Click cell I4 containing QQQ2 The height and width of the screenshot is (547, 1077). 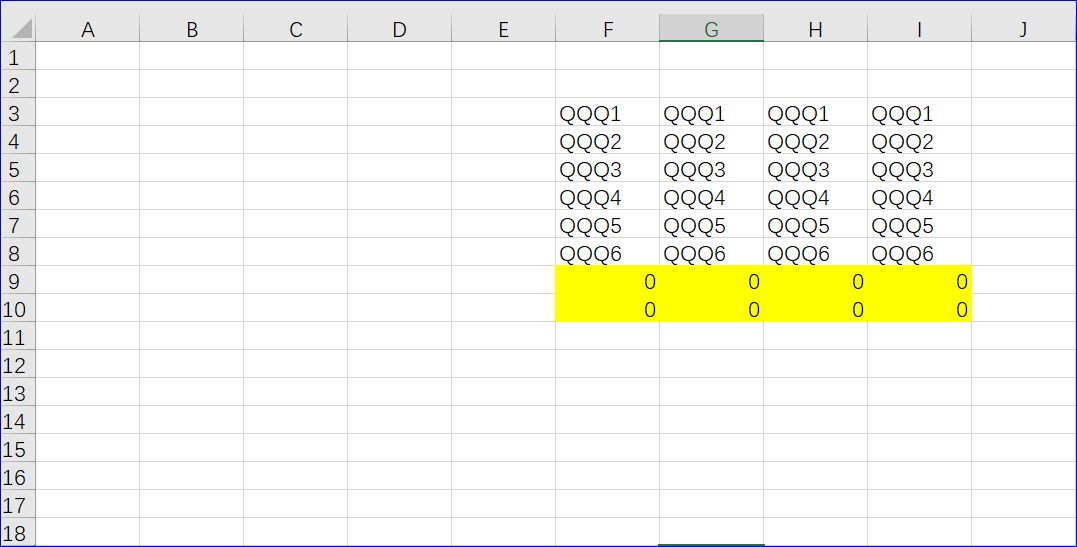(920, 140)
